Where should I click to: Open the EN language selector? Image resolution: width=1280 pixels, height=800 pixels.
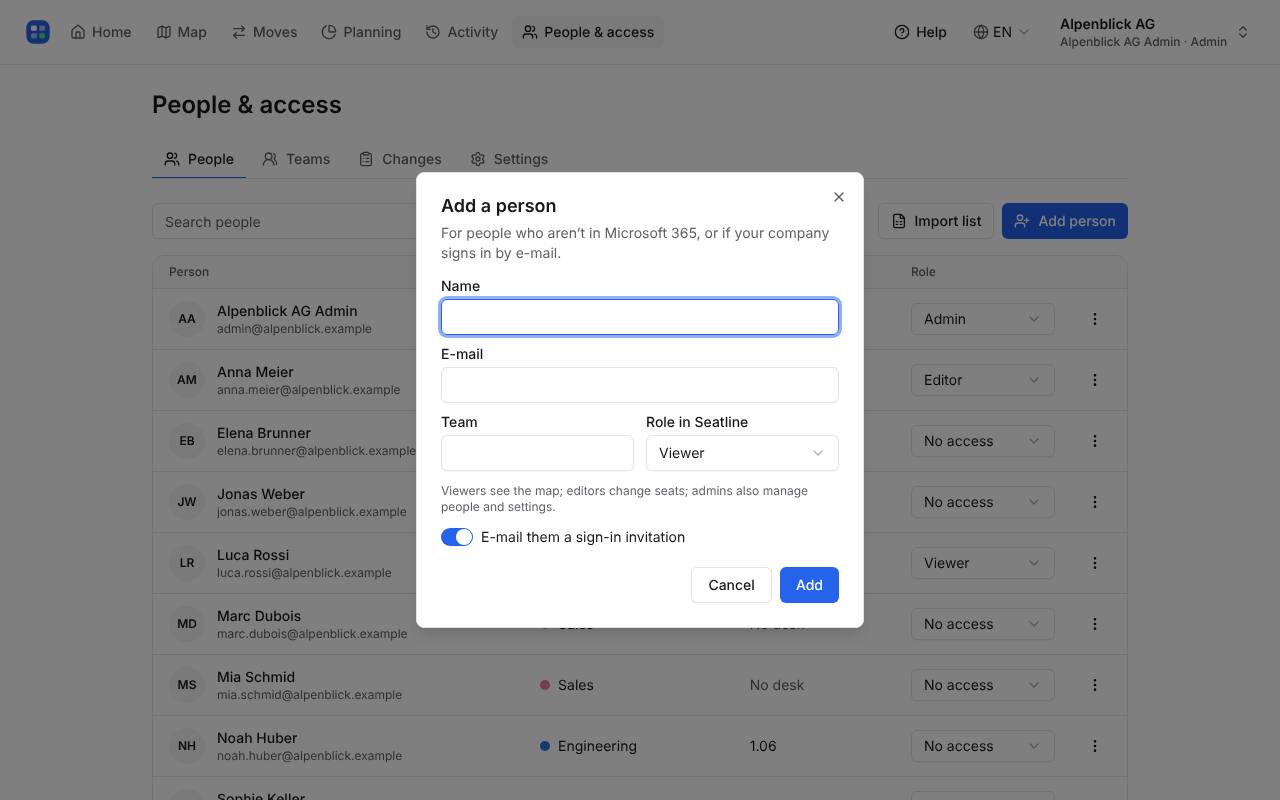pyautogui.click(x=1001, y=32)
